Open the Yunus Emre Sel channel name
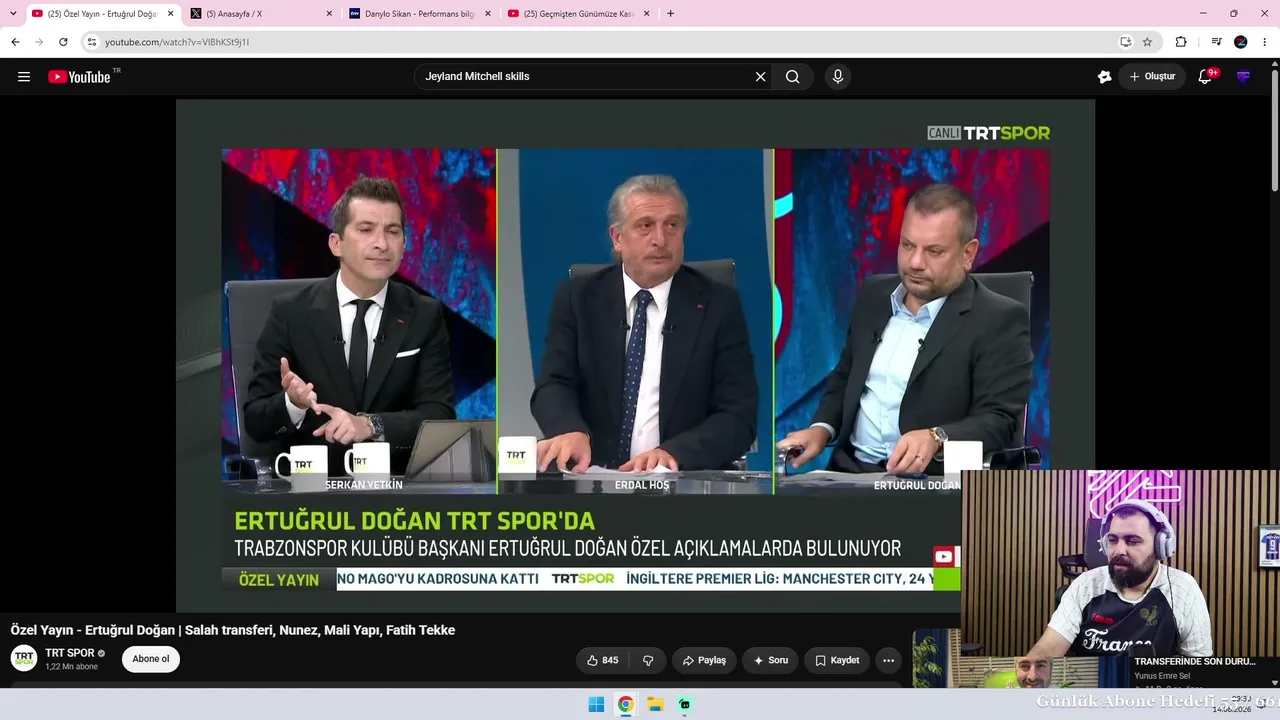Screen dimensions: 1280x720 (1162, 676)
